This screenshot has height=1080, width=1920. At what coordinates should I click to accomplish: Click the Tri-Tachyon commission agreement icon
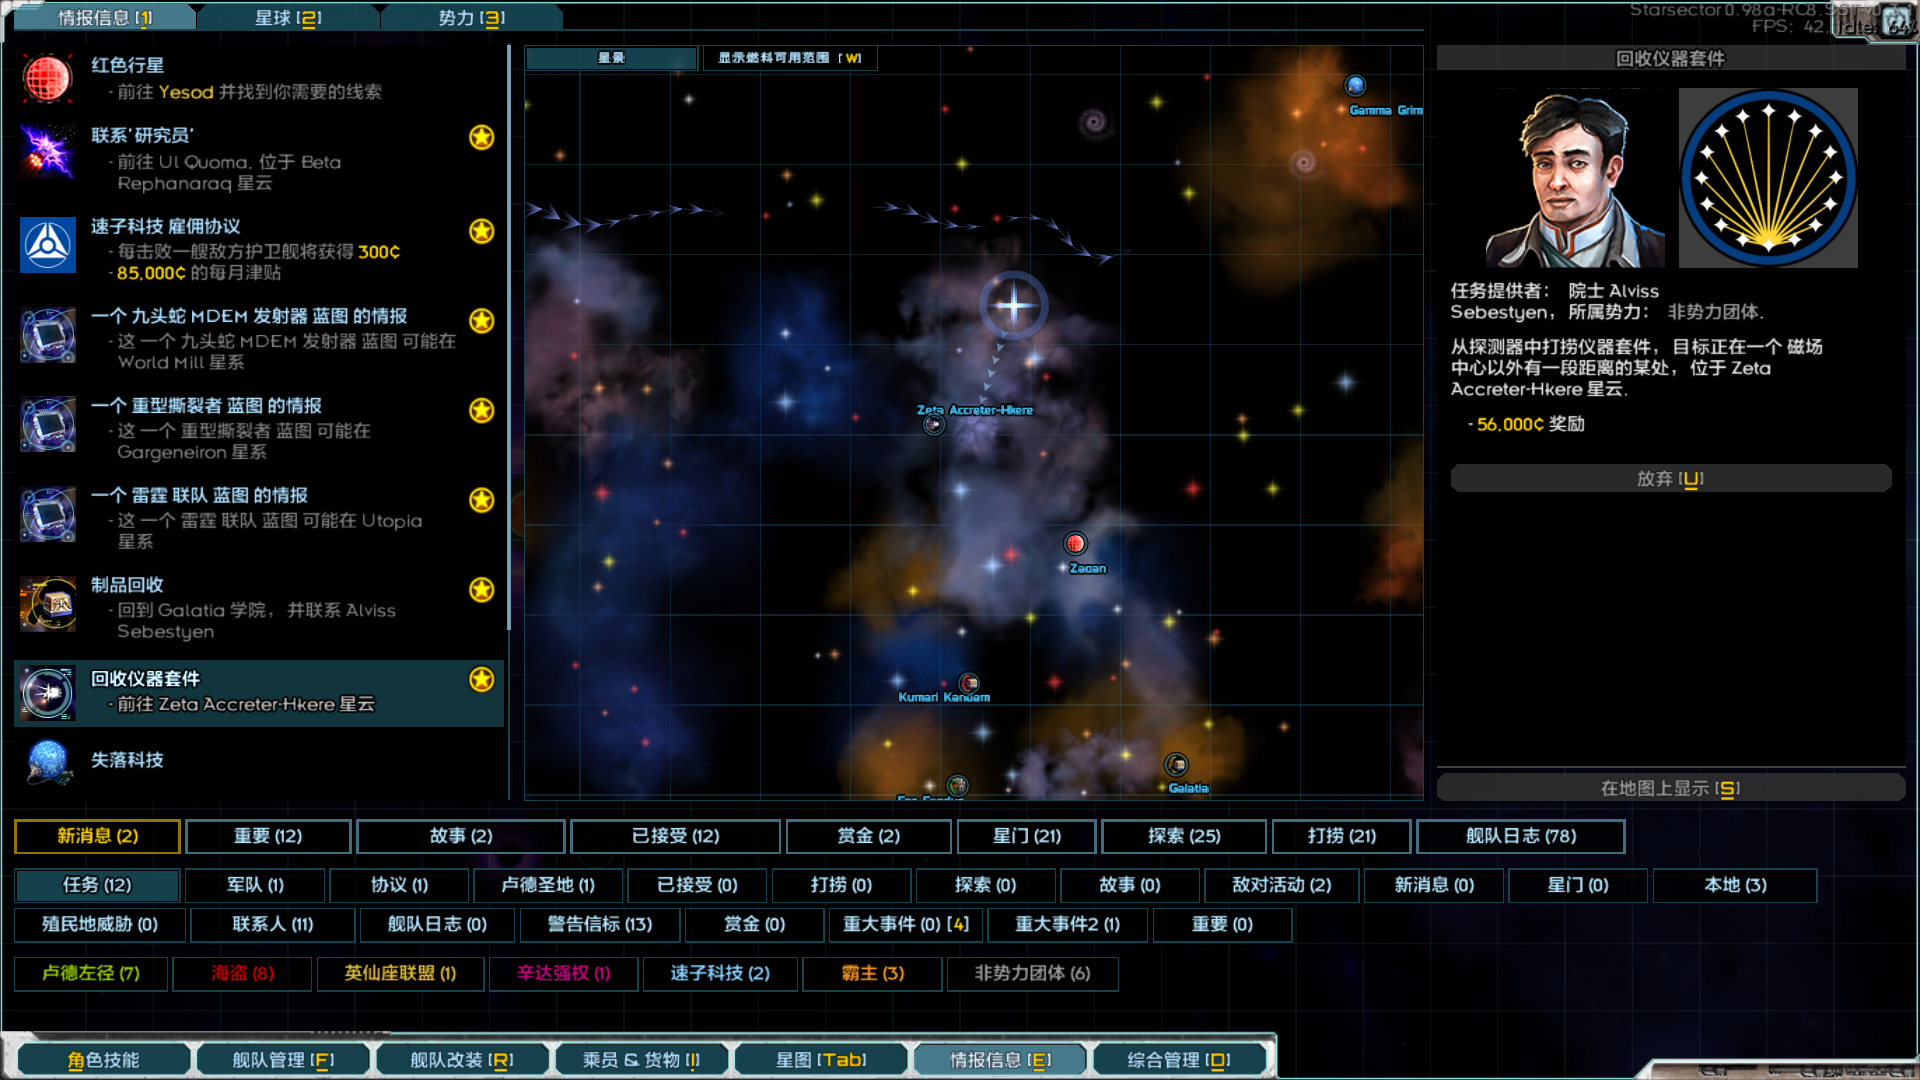pyautogui.click(x=47, y=245)
